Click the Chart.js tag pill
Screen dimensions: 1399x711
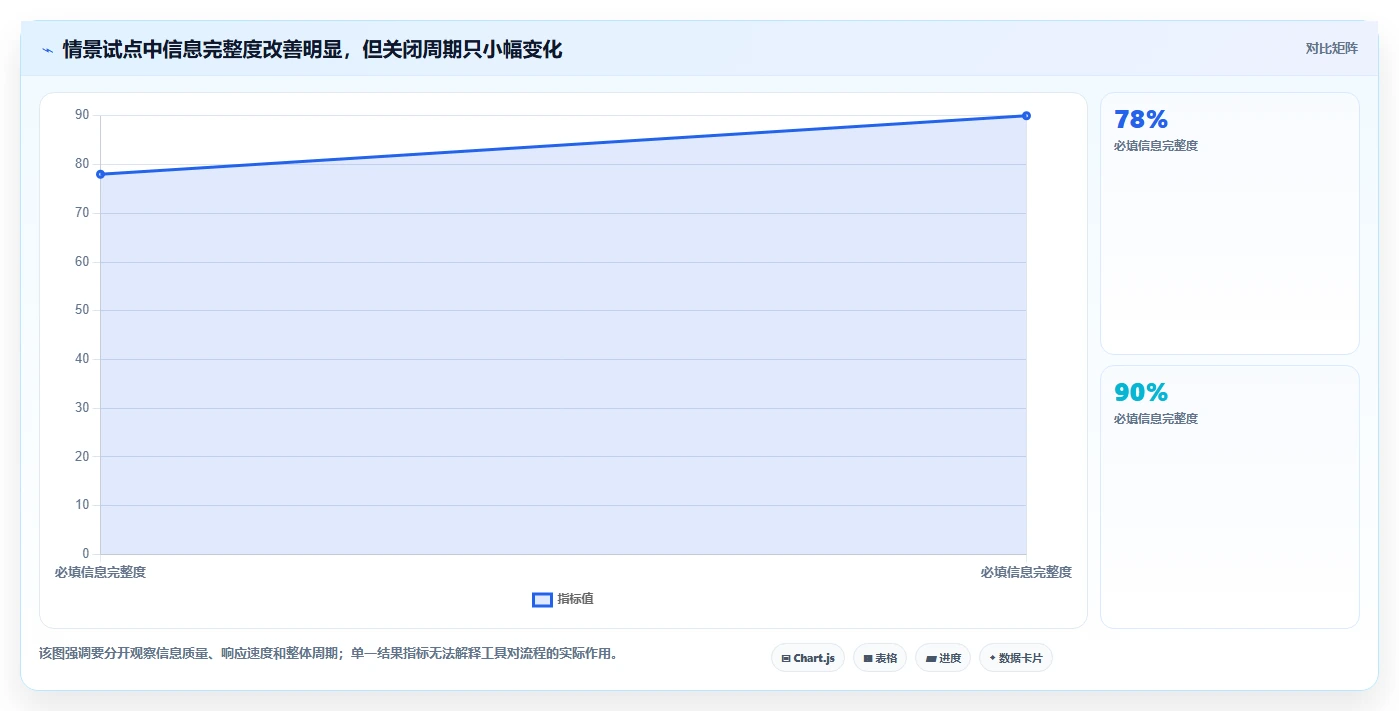point(808,658)
